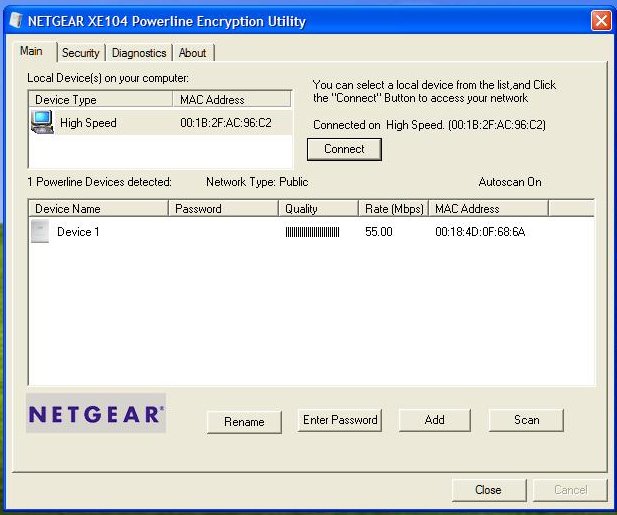Click the 55.00 rate value

[379, 232]
